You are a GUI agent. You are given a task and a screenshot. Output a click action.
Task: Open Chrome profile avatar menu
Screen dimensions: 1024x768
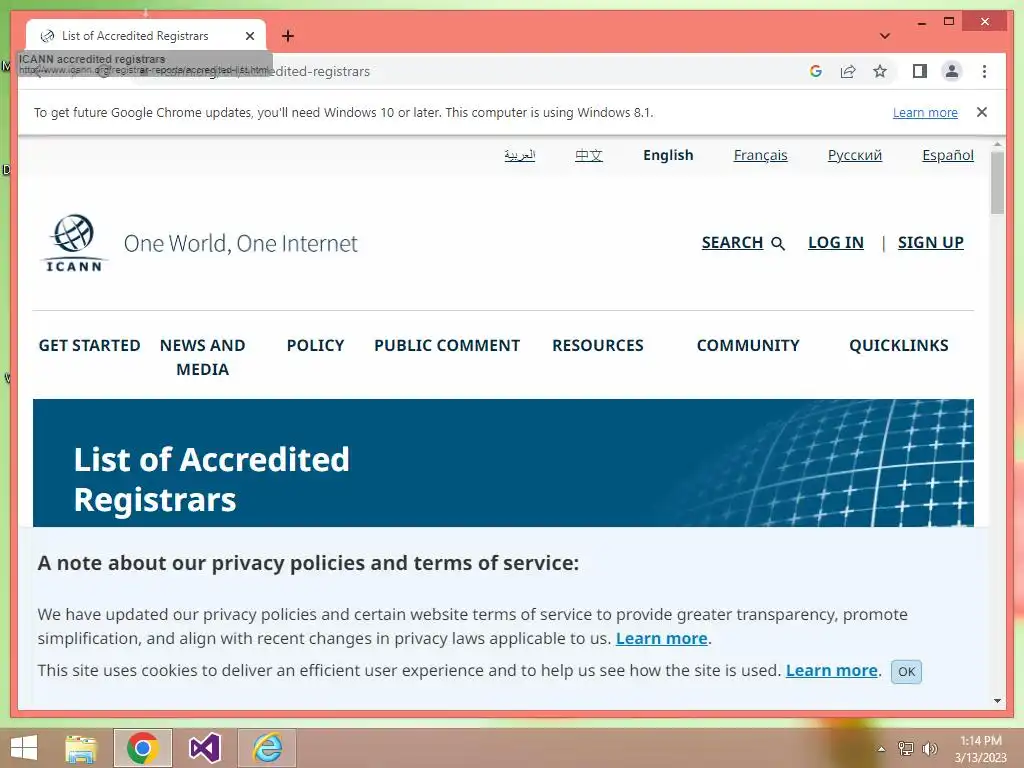[x=952, y=71]
